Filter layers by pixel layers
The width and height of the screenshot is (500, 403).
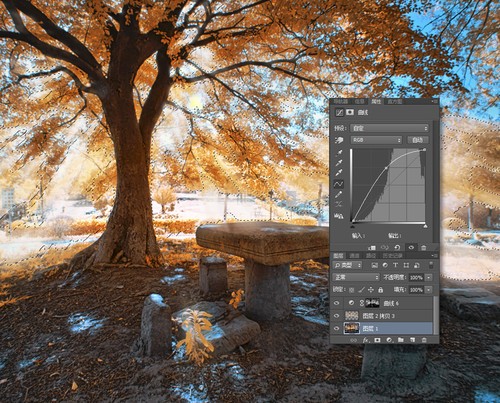pos(375,265)
